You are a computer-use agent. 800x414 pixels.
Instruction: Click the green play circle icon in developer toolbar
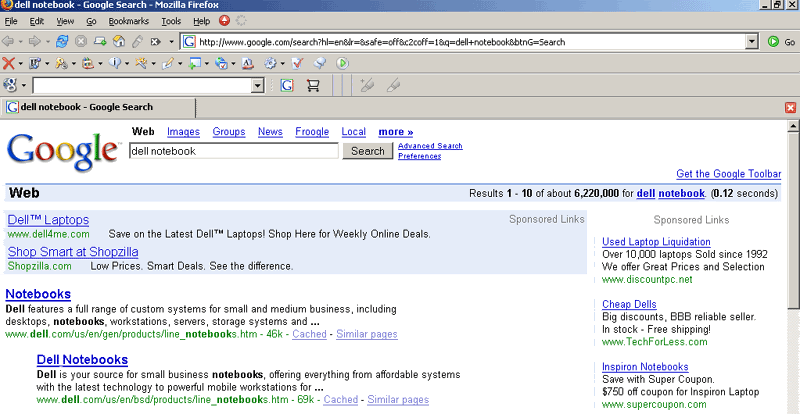point(342,63)
